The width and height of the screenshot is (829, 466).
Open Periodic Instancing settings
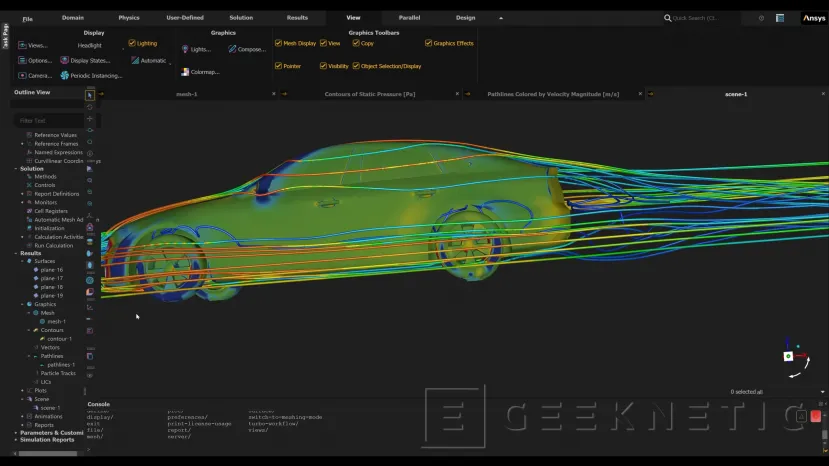91,76
